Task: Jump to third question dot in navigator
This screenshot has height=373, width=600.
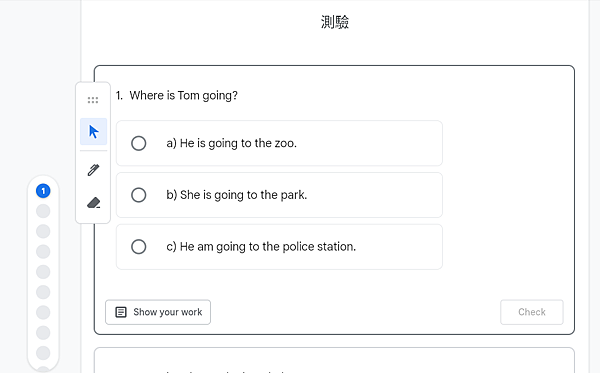Action: 43,231
